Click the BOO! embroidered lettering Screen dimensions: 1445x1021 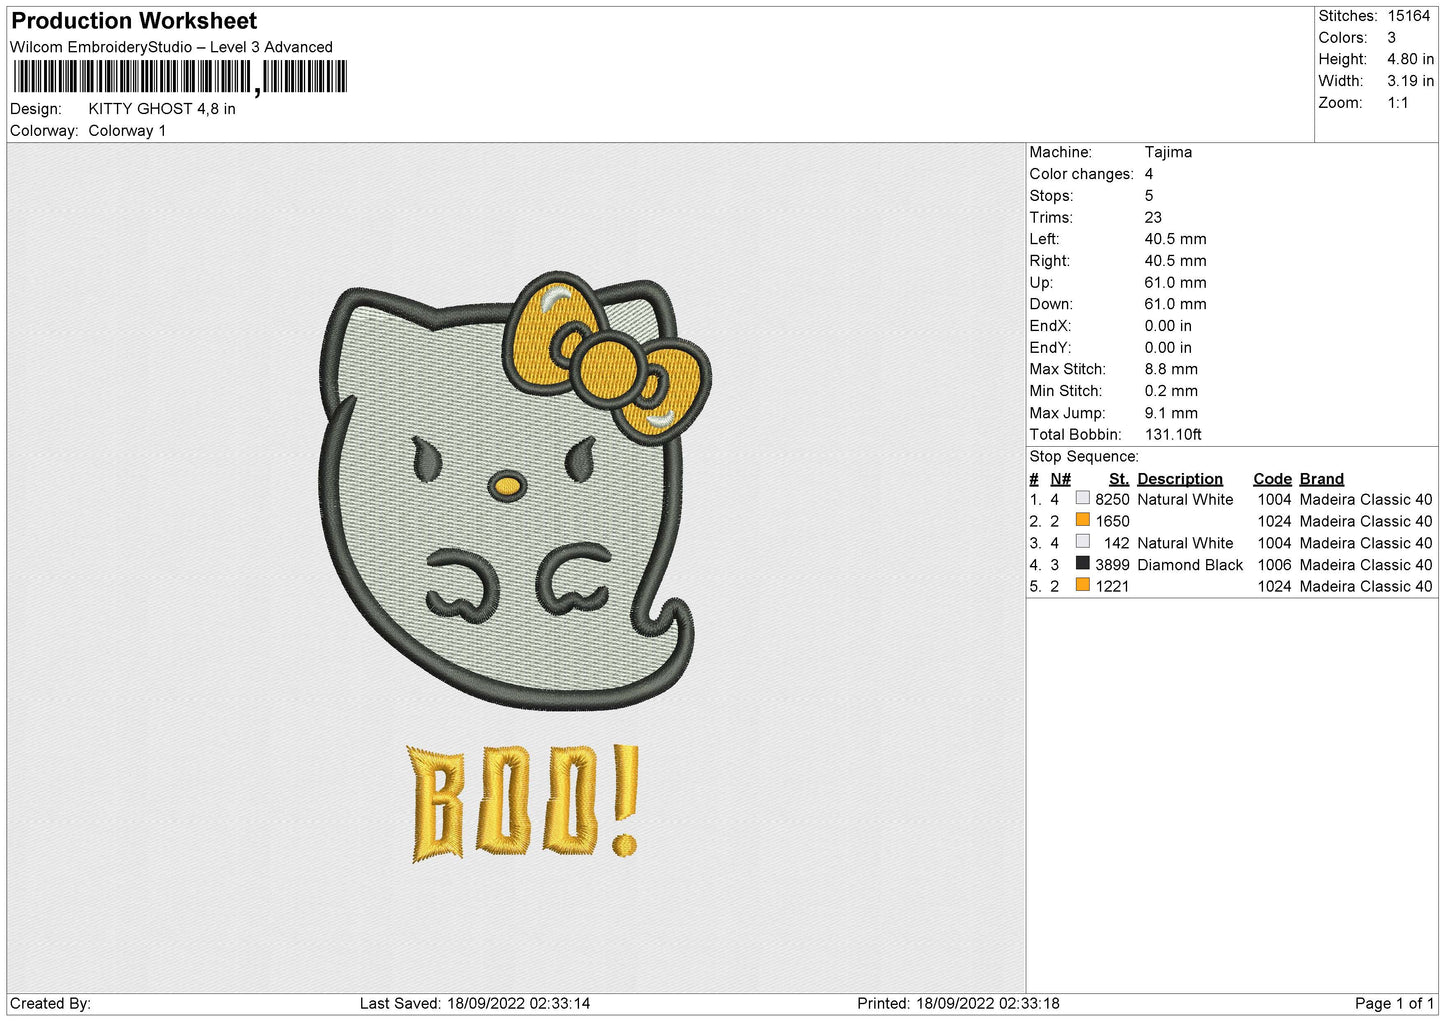pos(523,803)
